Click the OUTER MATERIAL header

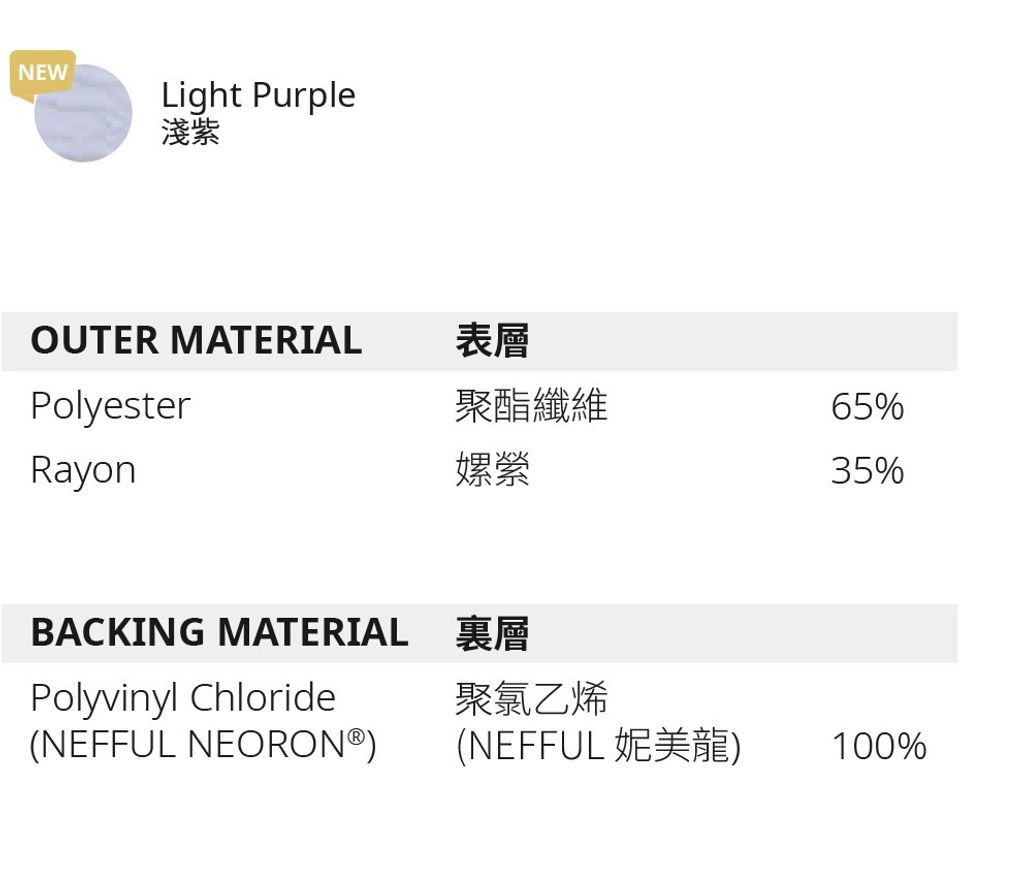pyautogui.click(x=196, y=340)
